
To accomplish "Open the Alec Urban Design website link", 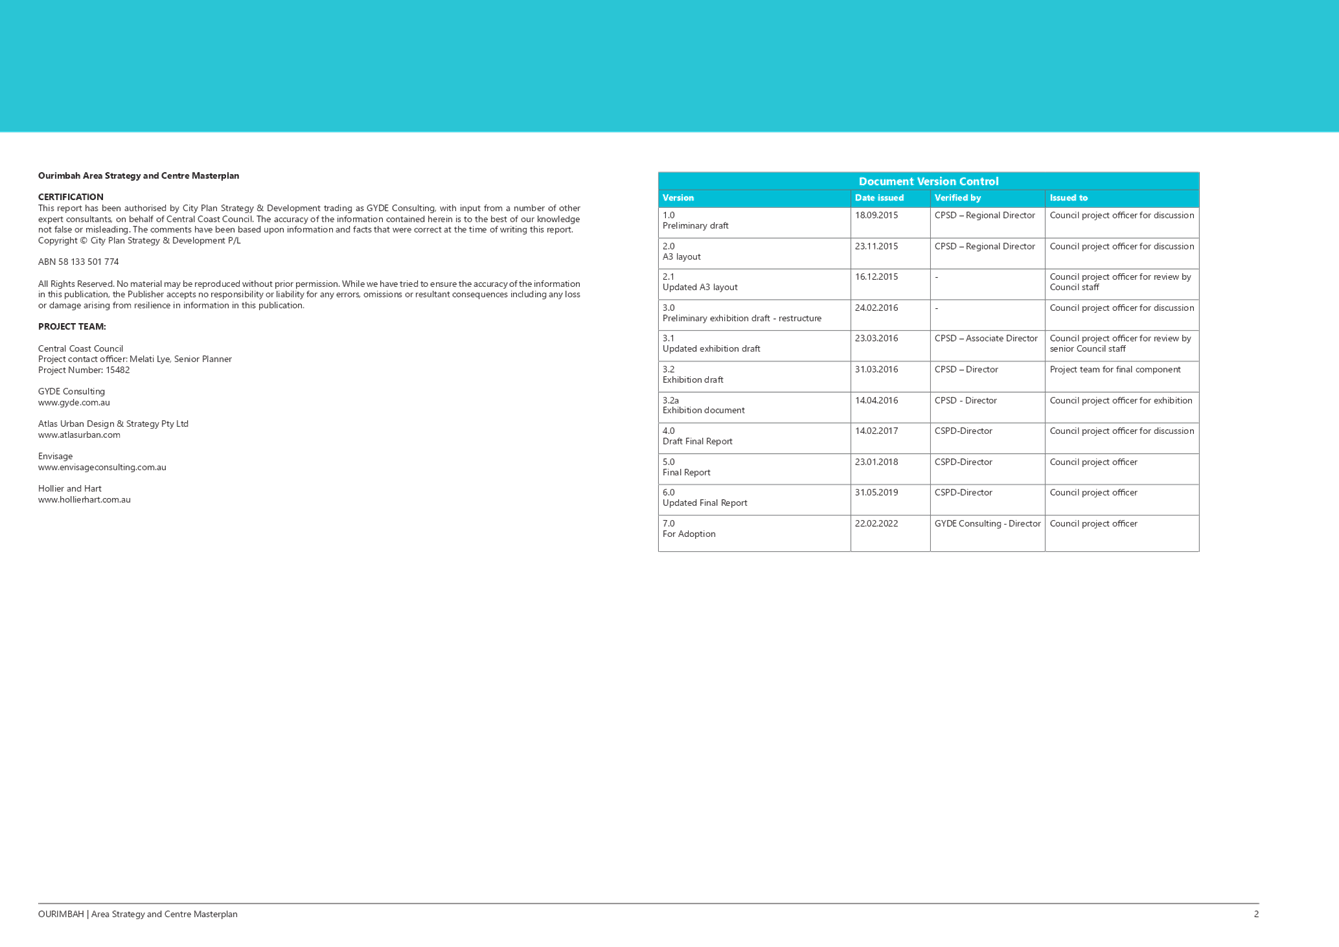I will (79, 434).
